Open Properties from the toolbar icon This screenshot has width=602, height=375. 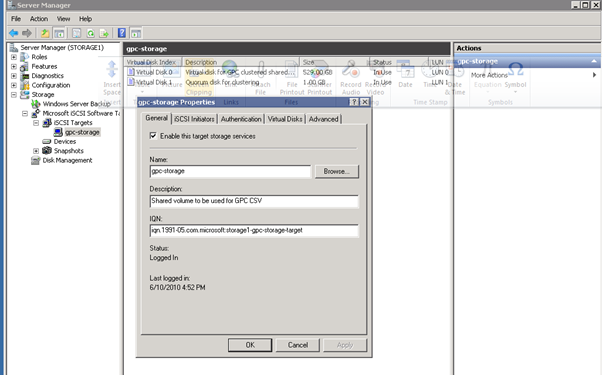[x=76, y=33]
